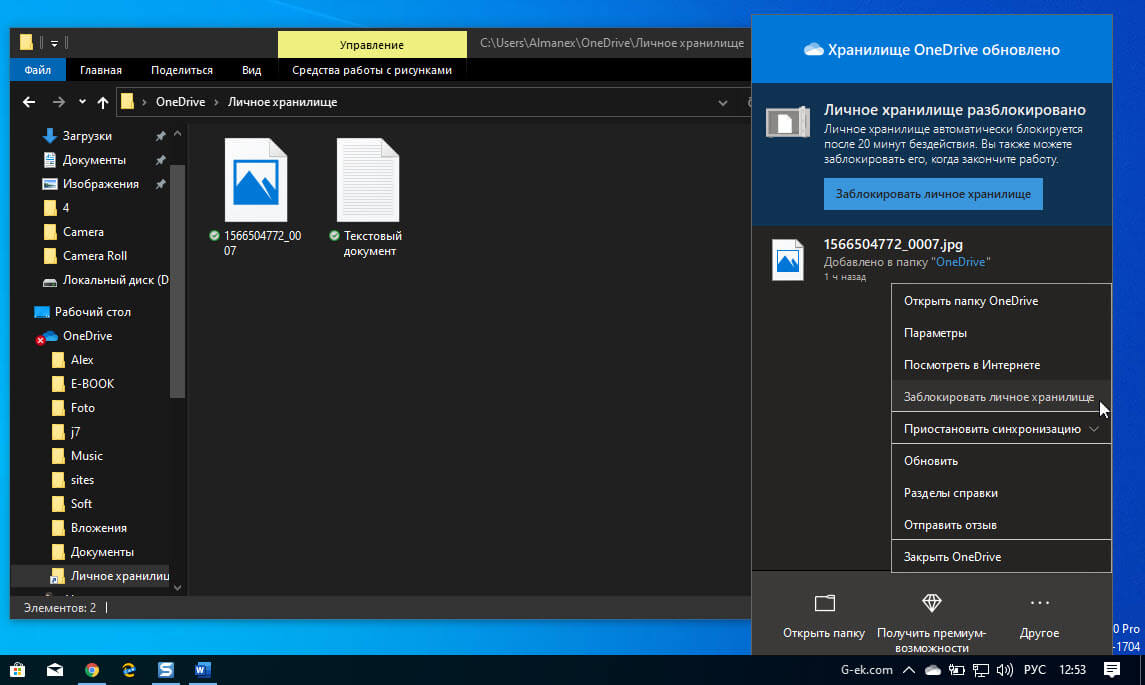Choose Параметры from the OneDrive menu

pyautogui.click(x=1001, y=333)
